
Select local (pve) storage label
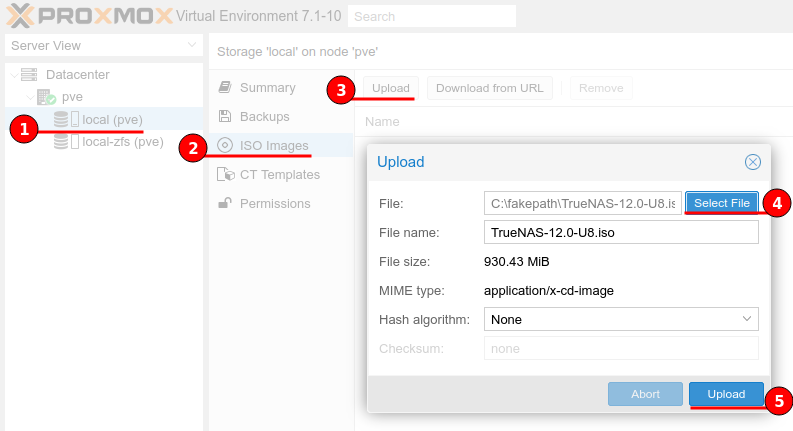(x=112, y=119)
